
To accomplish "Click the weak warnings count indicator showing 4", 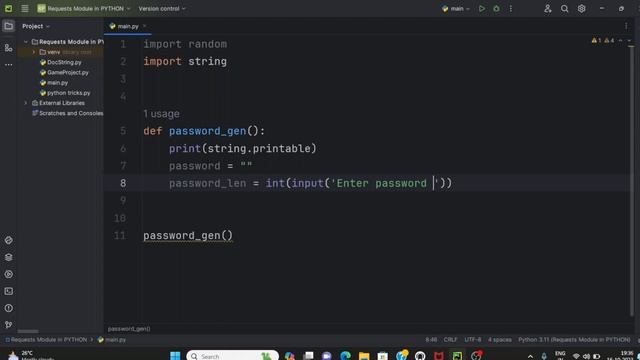I will coord(609,40).
